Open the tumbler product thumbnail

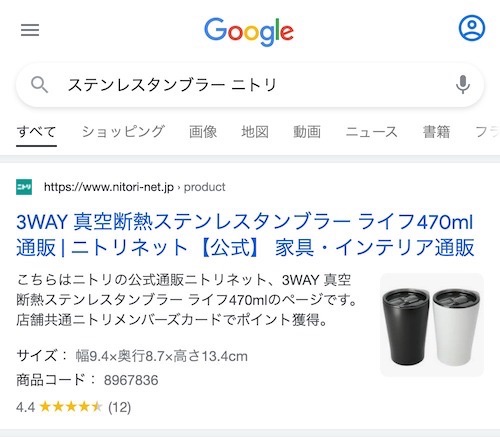[x=432, y=325]
